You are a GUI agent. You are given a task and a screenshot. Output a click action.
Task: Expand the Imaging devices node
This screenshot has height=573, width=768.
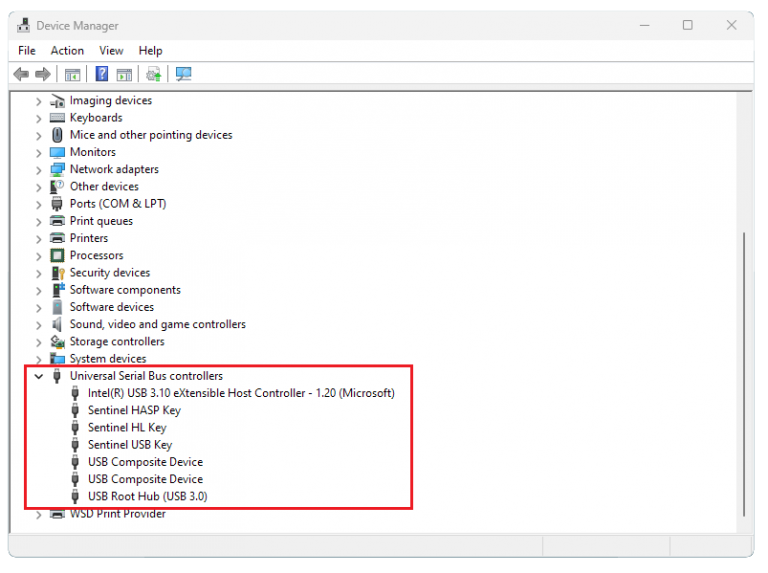[x=39, y=101]
